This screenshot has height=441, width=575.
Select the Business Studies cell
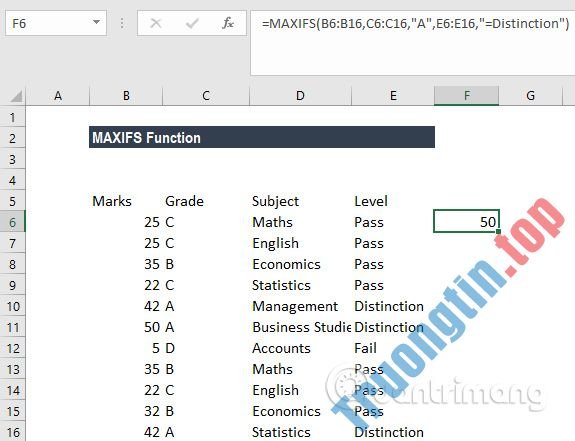click(x=300, y=327)
